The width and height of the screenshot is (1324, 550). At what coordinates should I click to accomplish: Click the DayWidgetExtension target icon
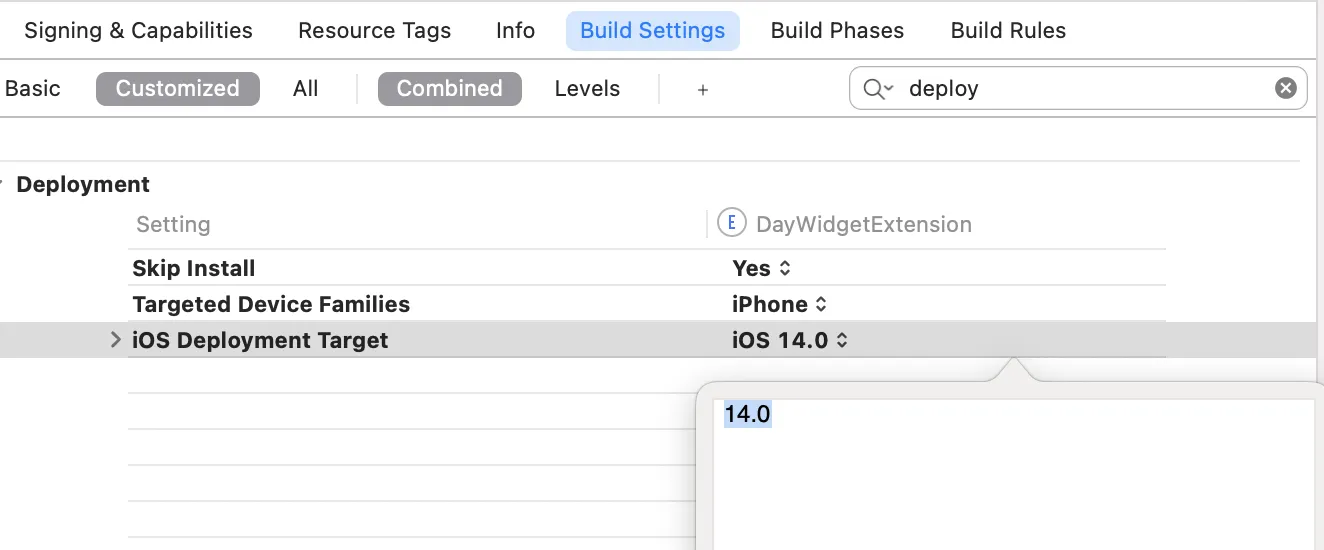pos(732,223)
